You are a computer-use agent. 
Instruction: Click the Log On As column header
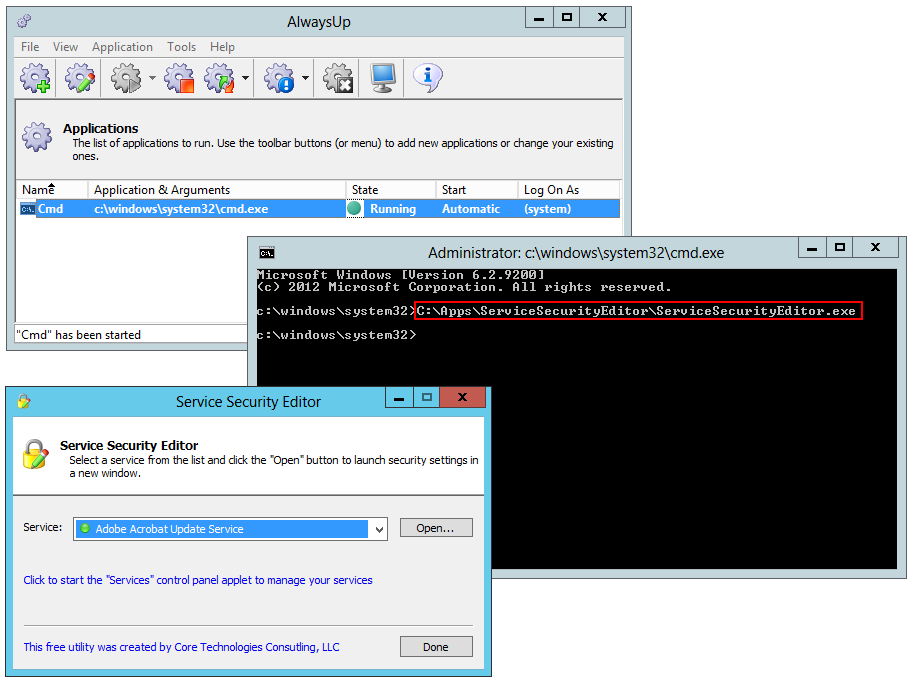point(569,190)
